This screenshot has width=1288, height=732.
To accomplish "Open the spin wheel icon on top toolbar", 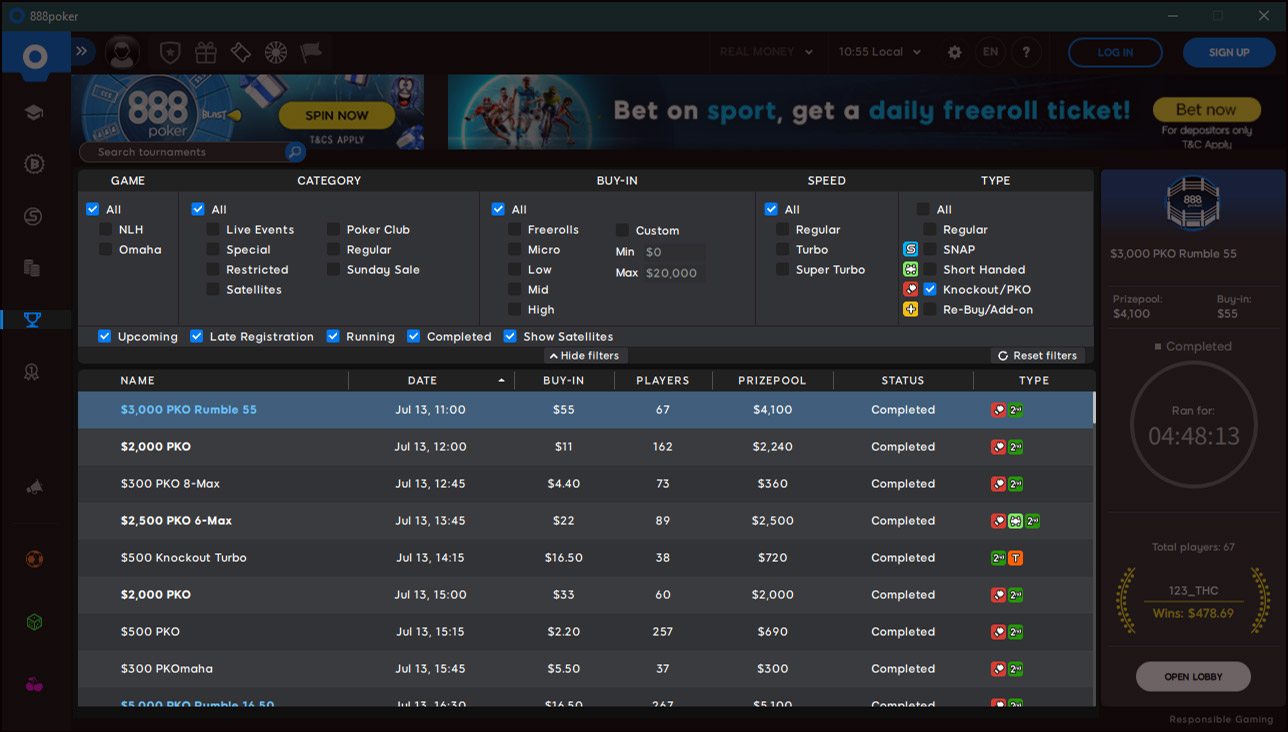I will 275,52.
